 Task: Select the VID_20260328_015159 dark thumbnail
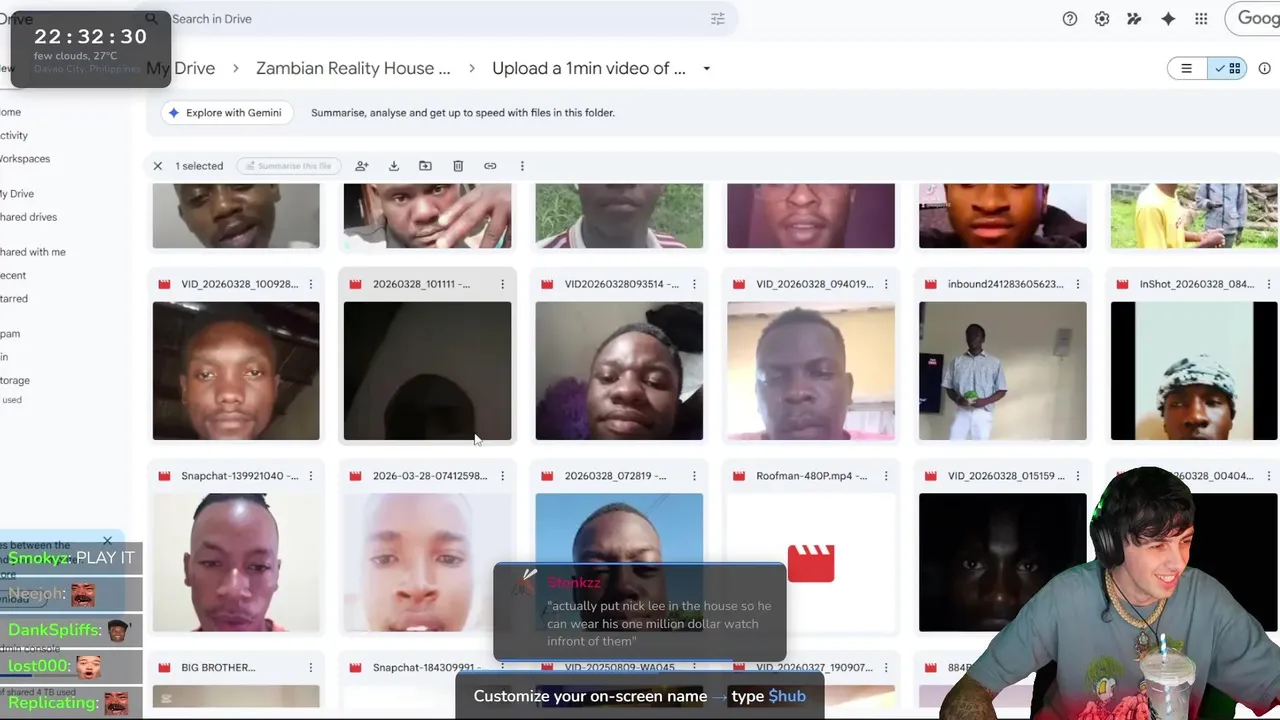pyautogui.click(x=1003, y=563)
